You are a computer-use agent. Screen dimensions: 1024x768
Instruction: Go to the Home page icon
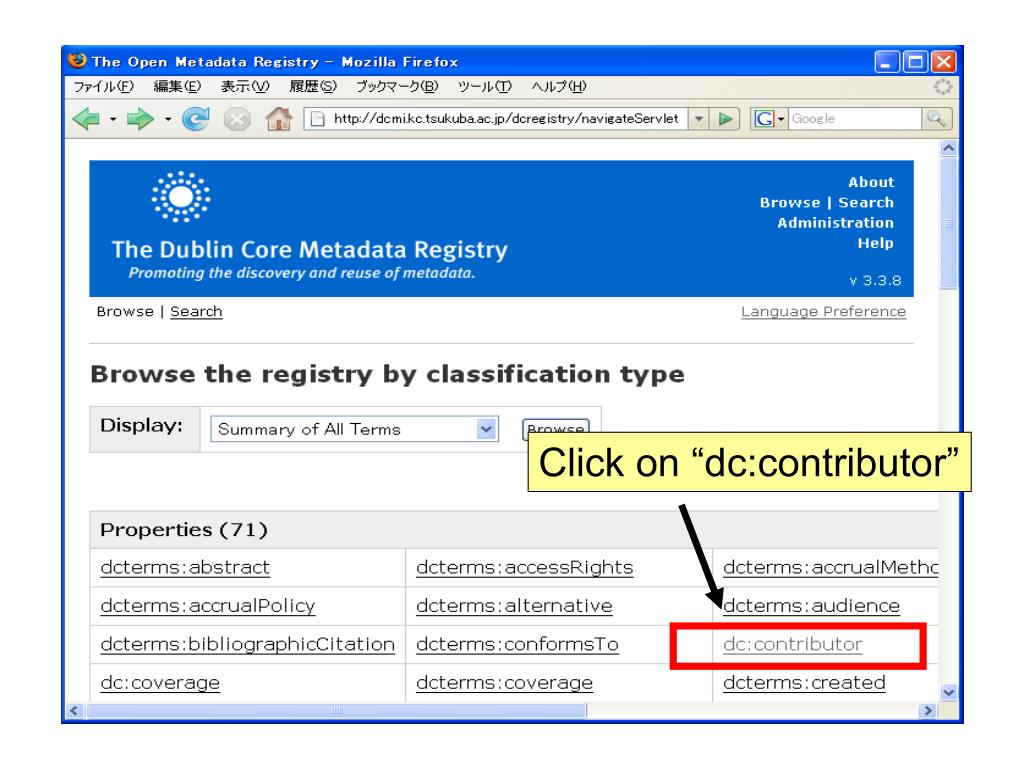pos(279,119)
